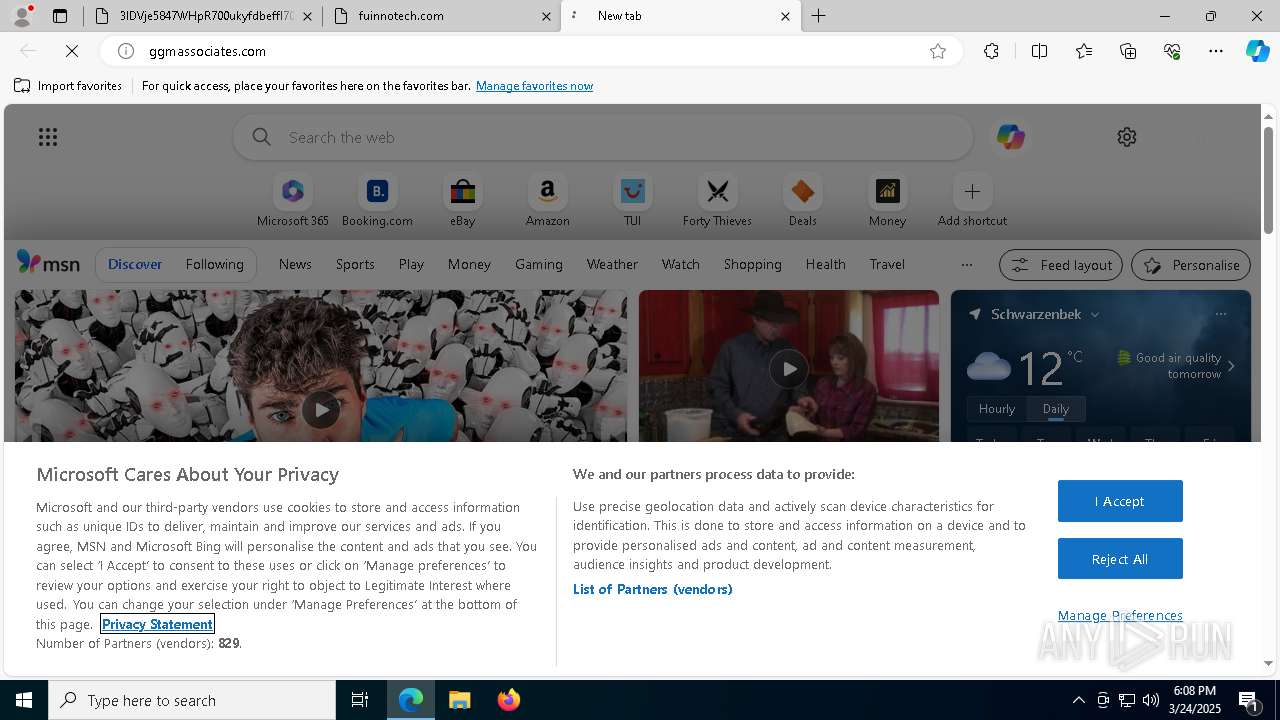The image size is (1280, 720).
Task: Launch Copilot beside the search box
Action: 1010,137
